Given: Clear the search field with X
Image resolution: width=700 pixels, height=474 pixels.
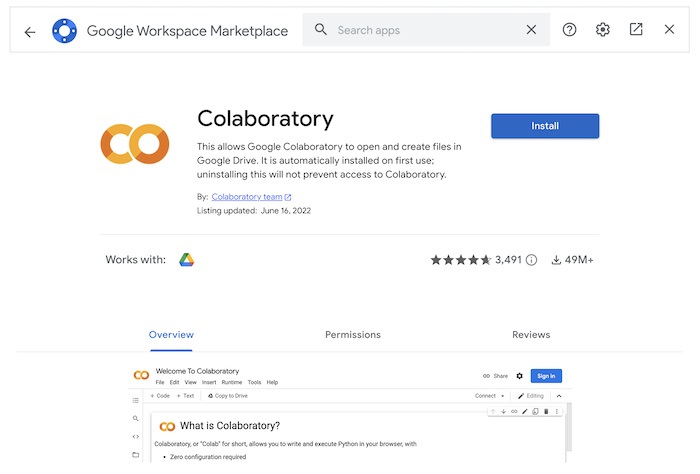Looking at the screenshot, I should pos(531,30).
